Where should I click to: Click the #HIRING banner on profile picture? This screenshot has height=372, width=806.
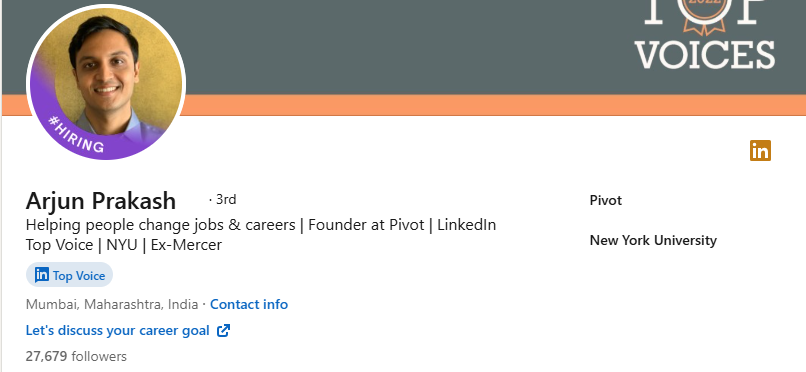click(x=76, y=135)
